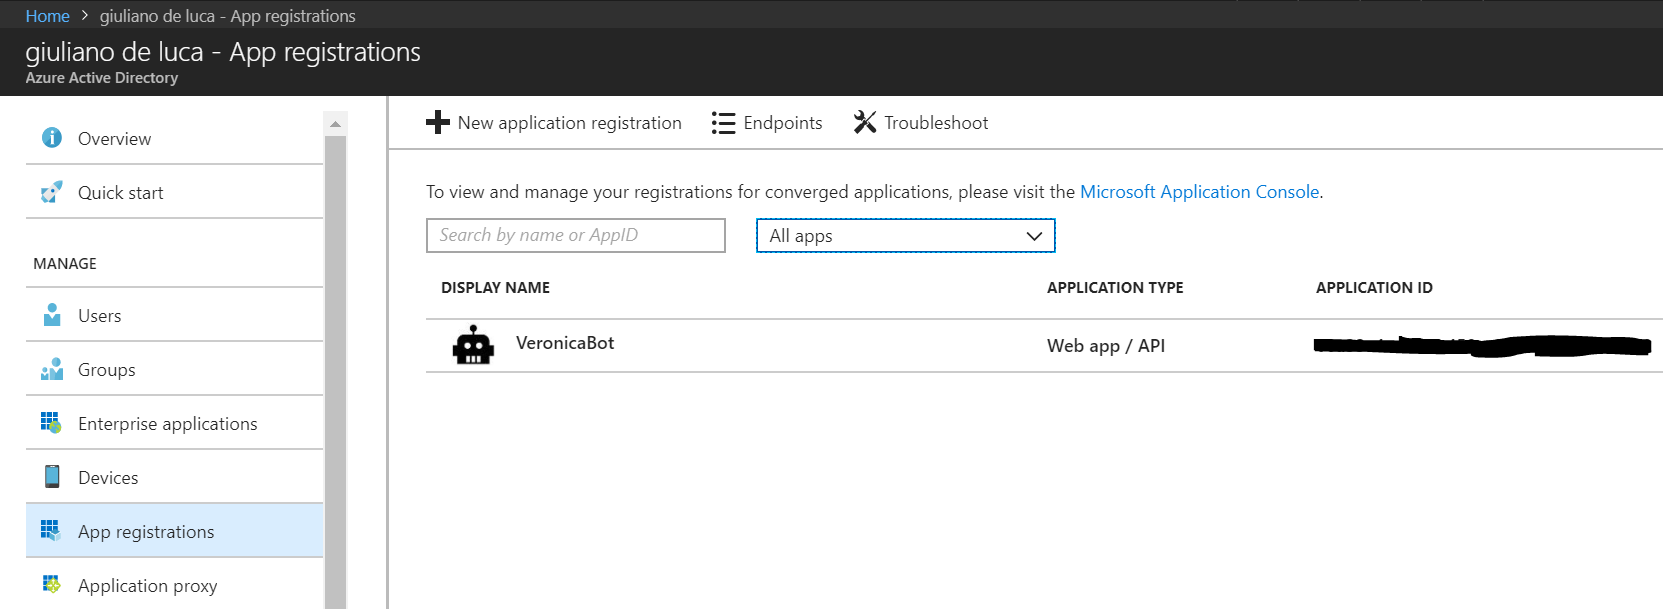Screen dimensions: 1663x609
Task: Click the Devices phone icon
Action: (x=52, y=477)
